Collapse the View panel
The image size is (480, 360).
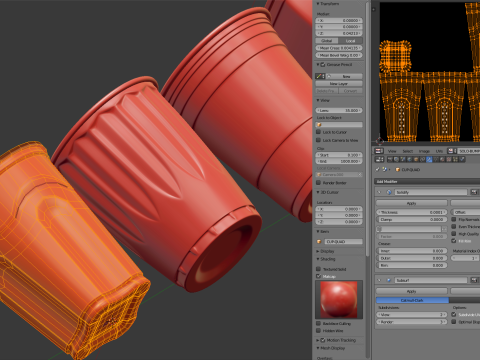pos(318,100)
